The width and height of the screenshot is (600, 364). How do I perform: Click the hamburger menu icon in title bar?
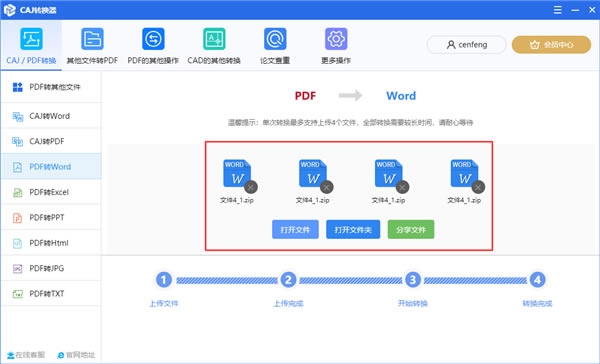pos(558,10)
